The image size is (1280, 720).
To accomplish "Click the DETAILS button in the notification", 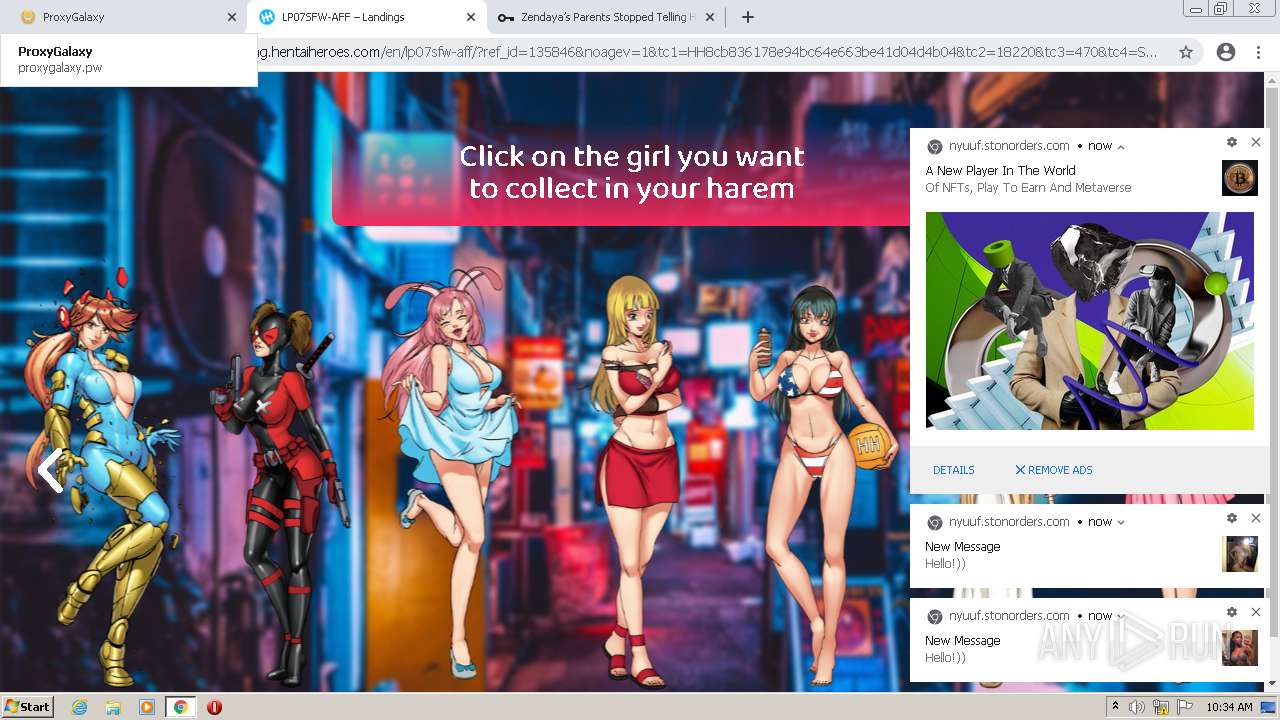I will tap(953, 470).
